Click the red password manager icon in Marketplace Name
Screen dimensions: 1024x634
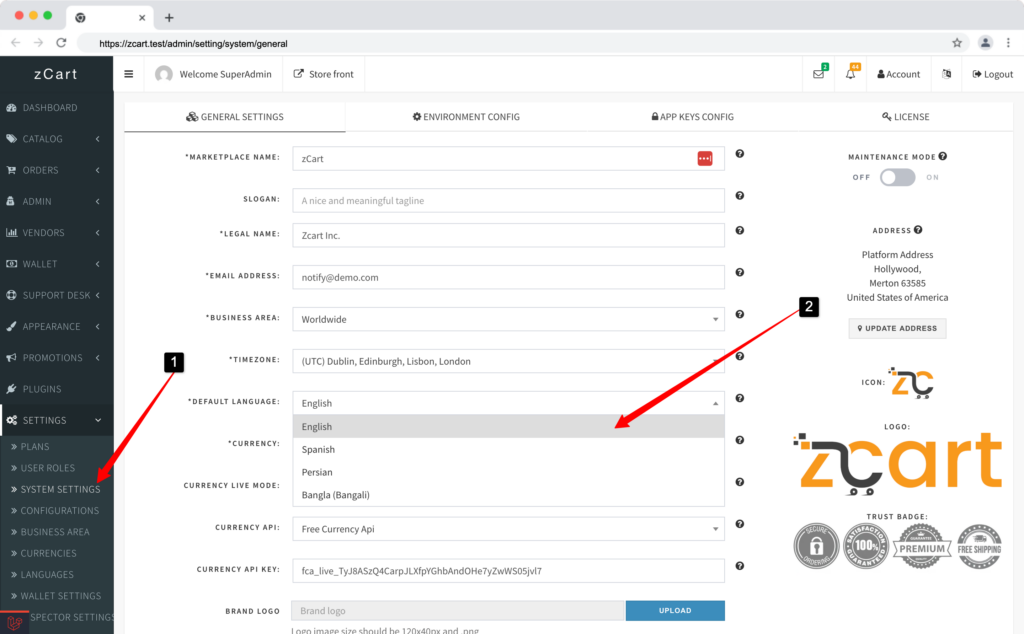(705, 159)
